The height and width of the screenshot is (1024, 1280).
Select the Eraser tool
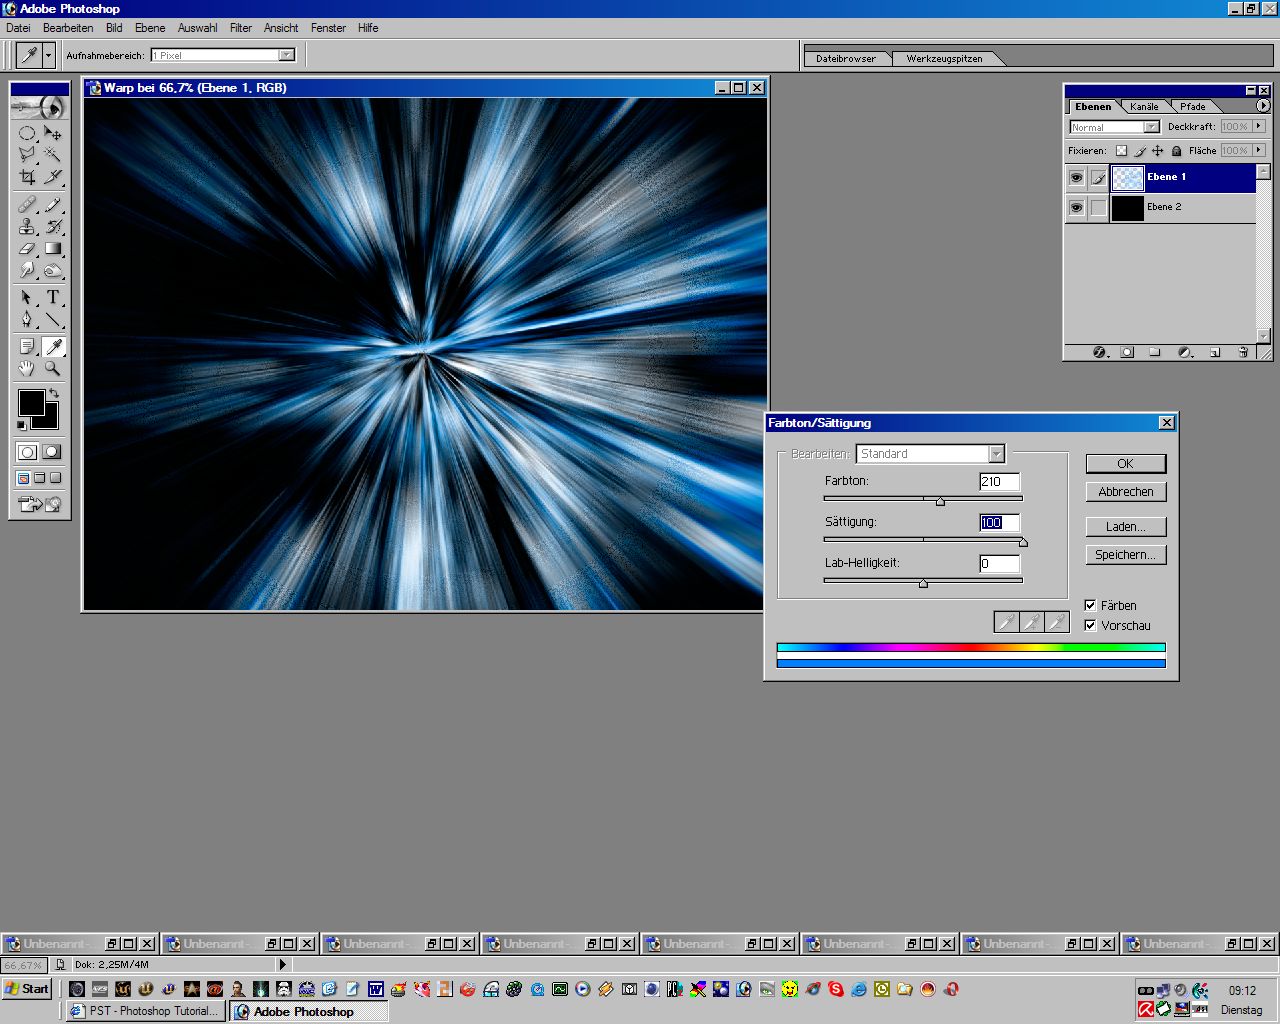[x=27, y=249]
